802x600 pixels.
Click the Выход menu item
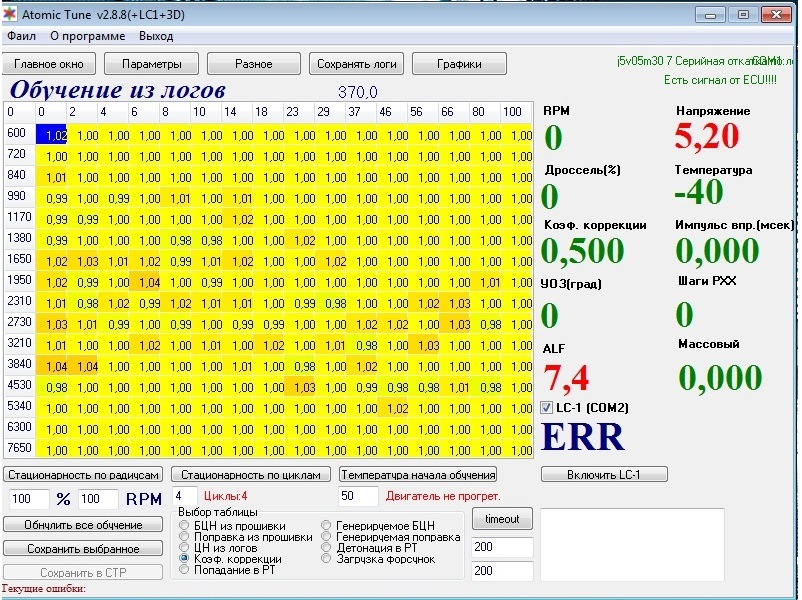pos(156,36)
